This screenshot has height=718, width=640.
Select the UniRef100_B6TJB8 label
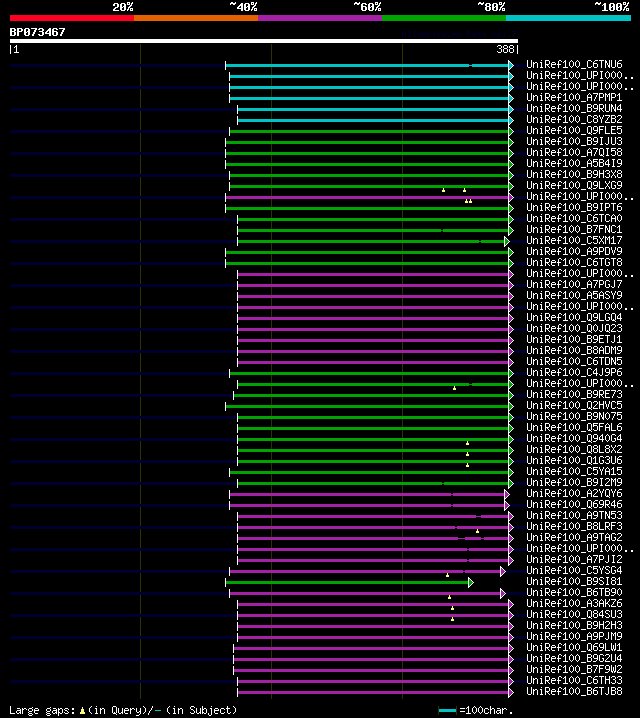pyautogui.click(x=574, y=691)
